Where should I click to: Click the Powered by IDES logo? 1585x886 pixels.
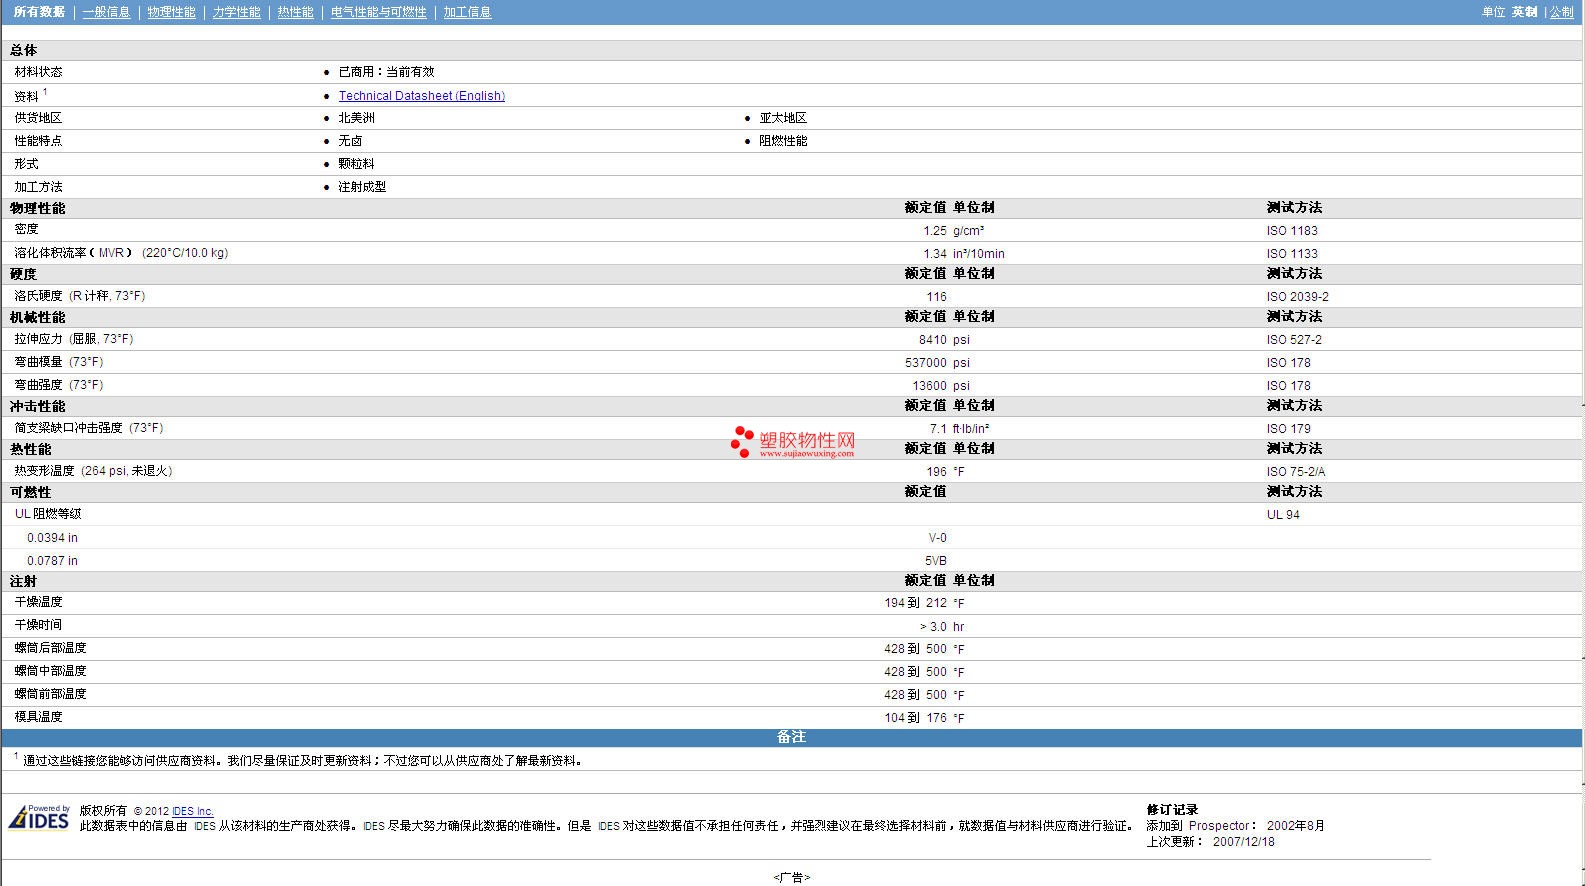click(40, 817)
